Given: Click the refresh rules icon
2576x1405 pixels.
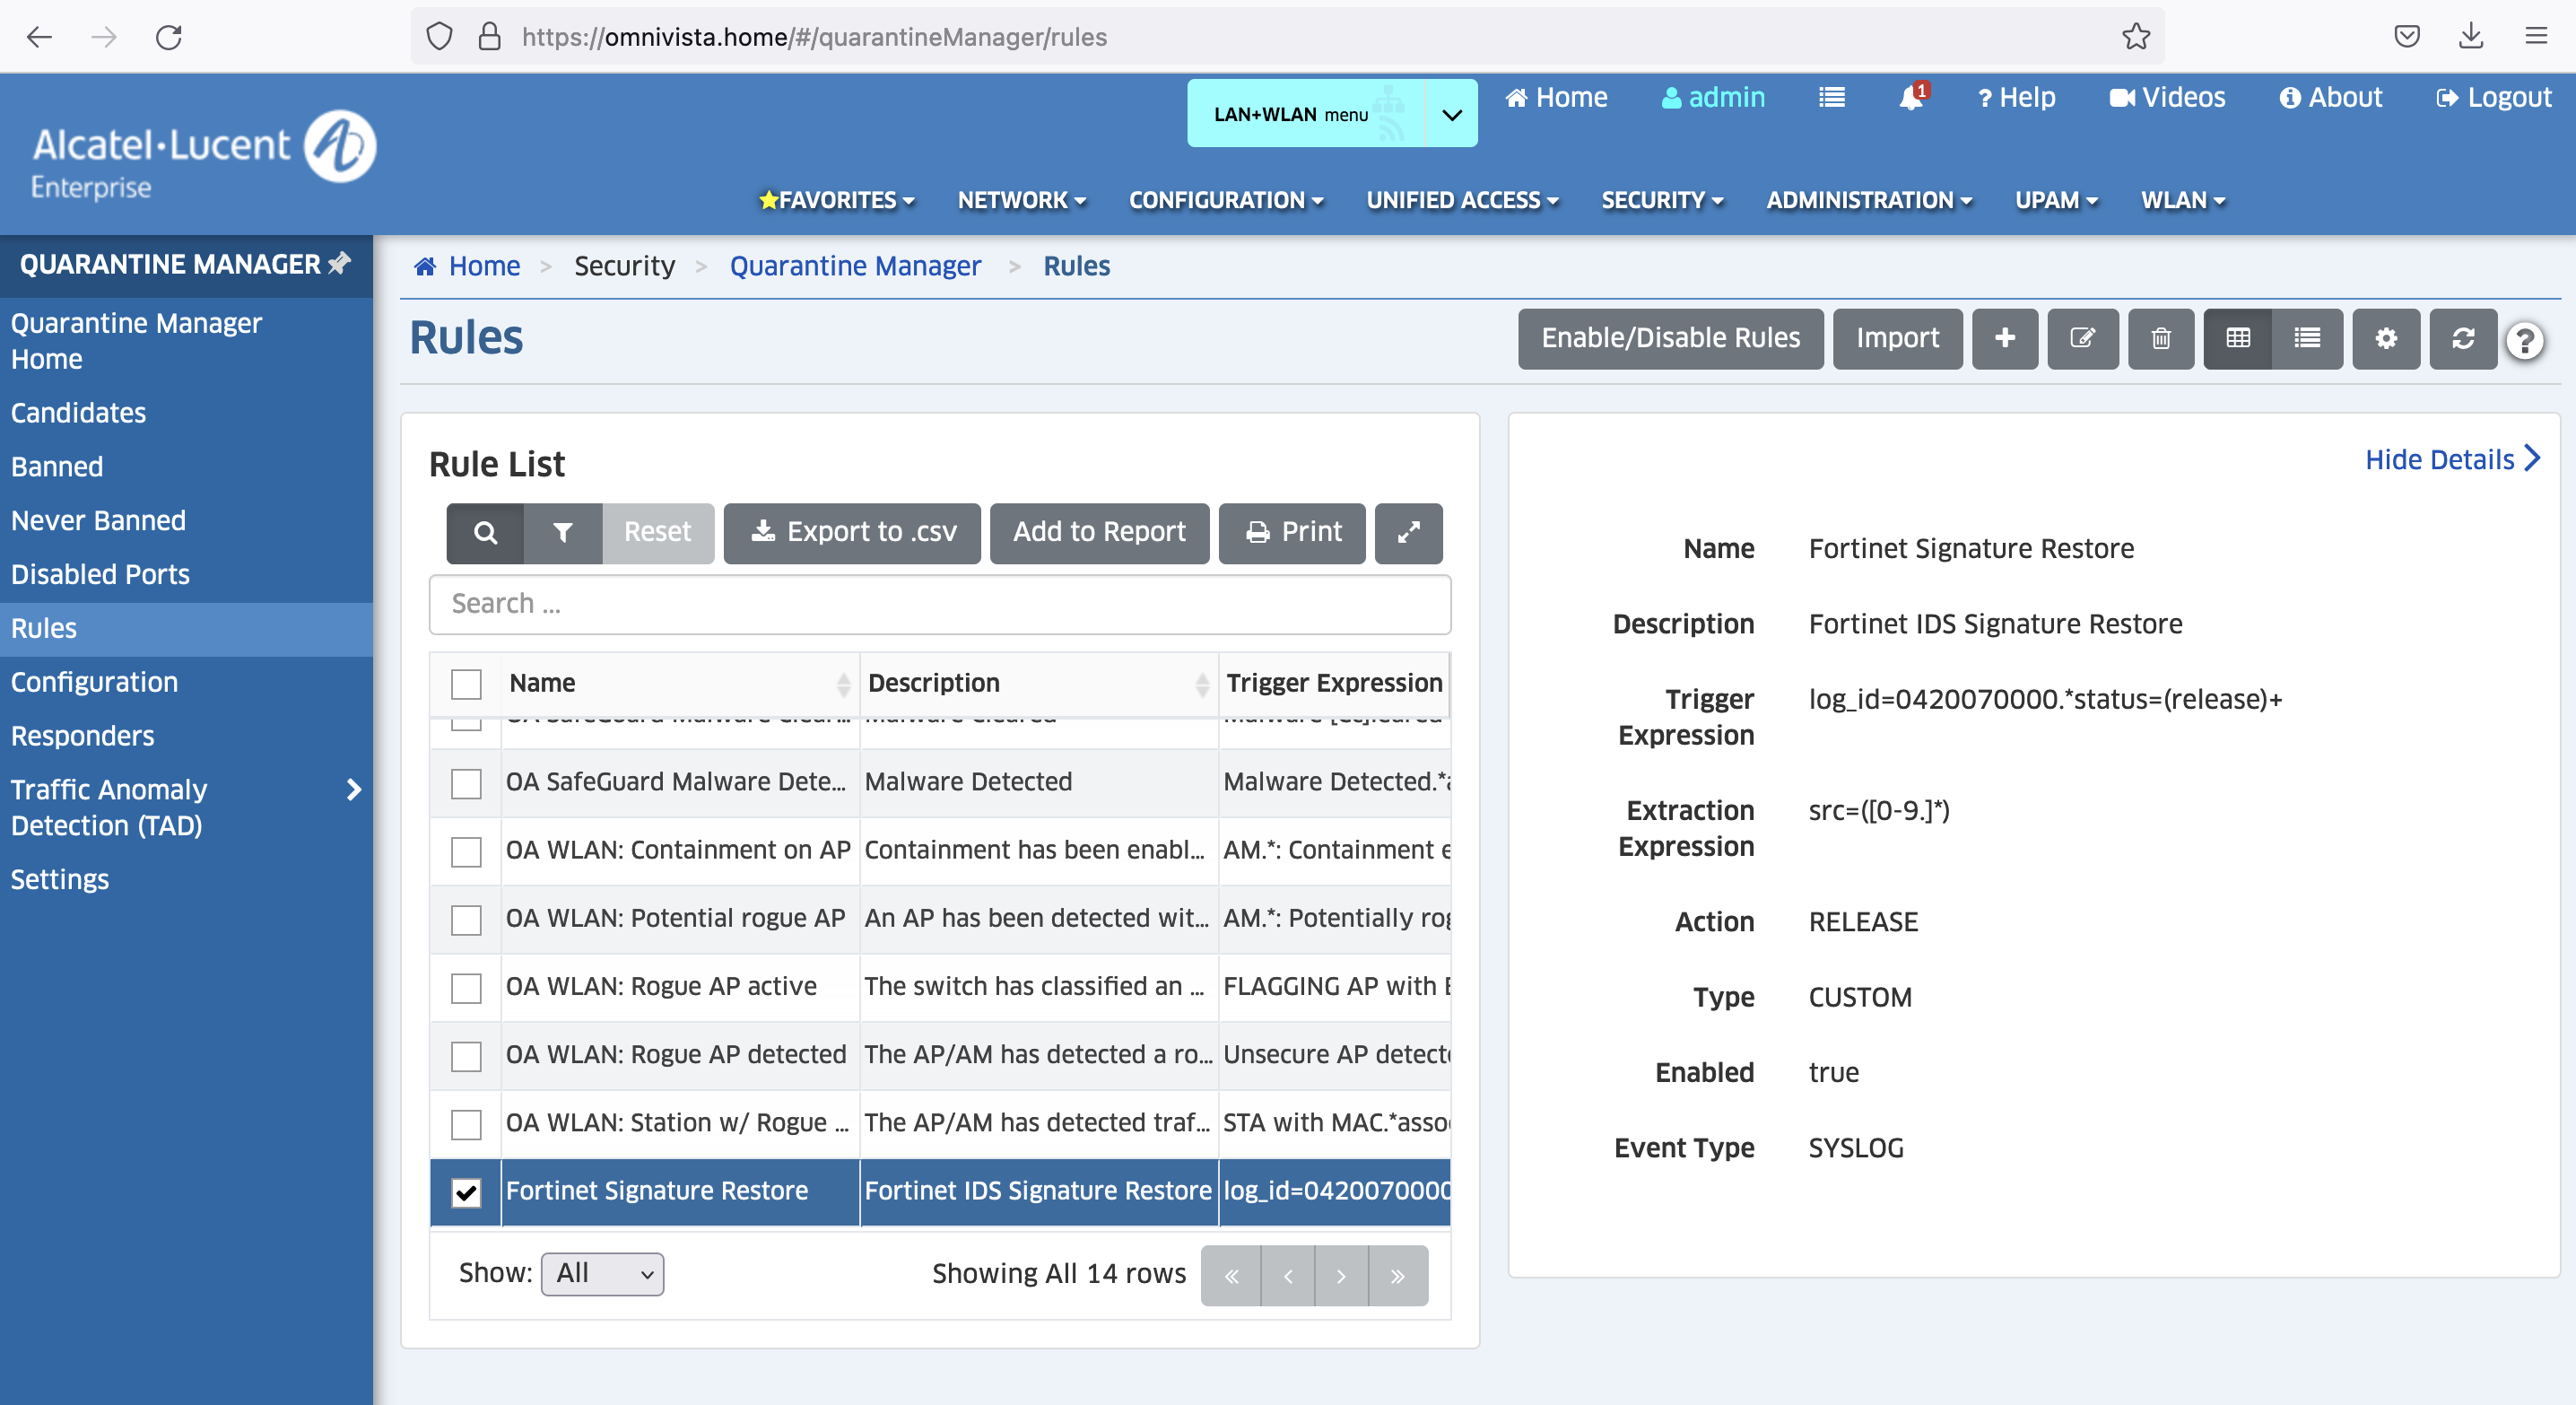Looking at the screenshot, I should [2462, 338].
